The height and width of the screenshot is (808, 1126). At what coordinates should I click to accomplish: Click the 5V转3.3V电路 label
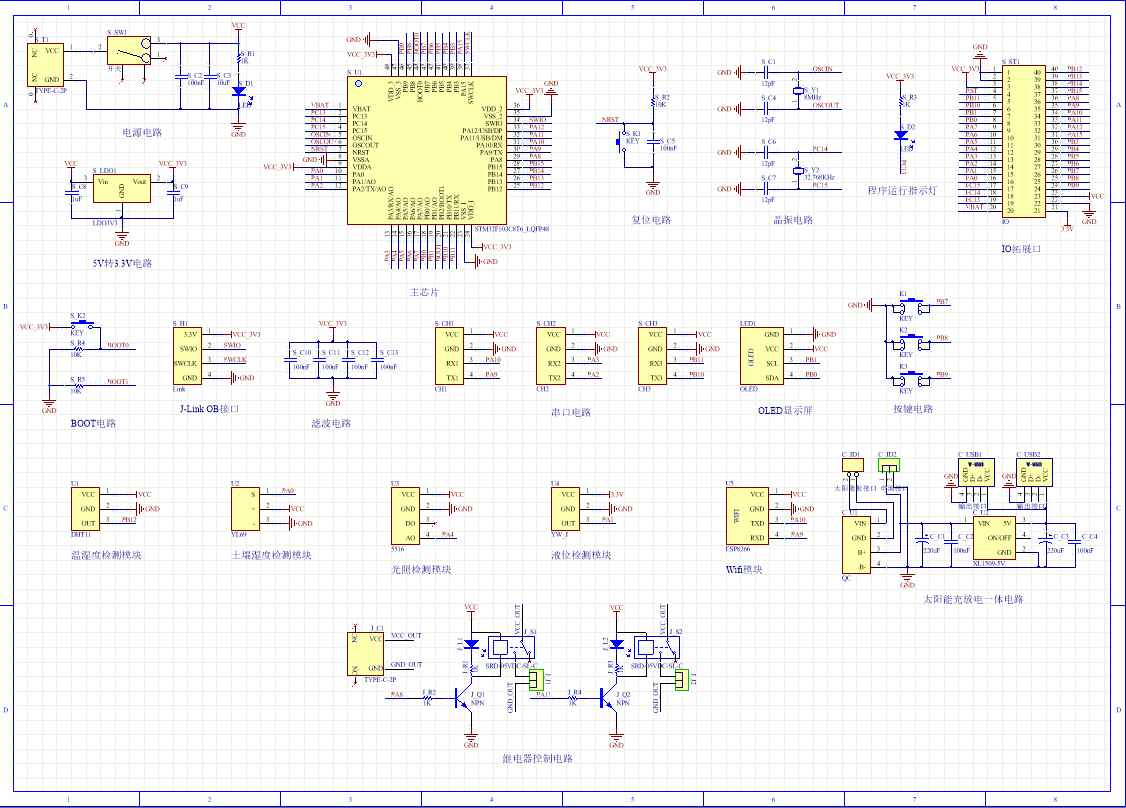122,264
